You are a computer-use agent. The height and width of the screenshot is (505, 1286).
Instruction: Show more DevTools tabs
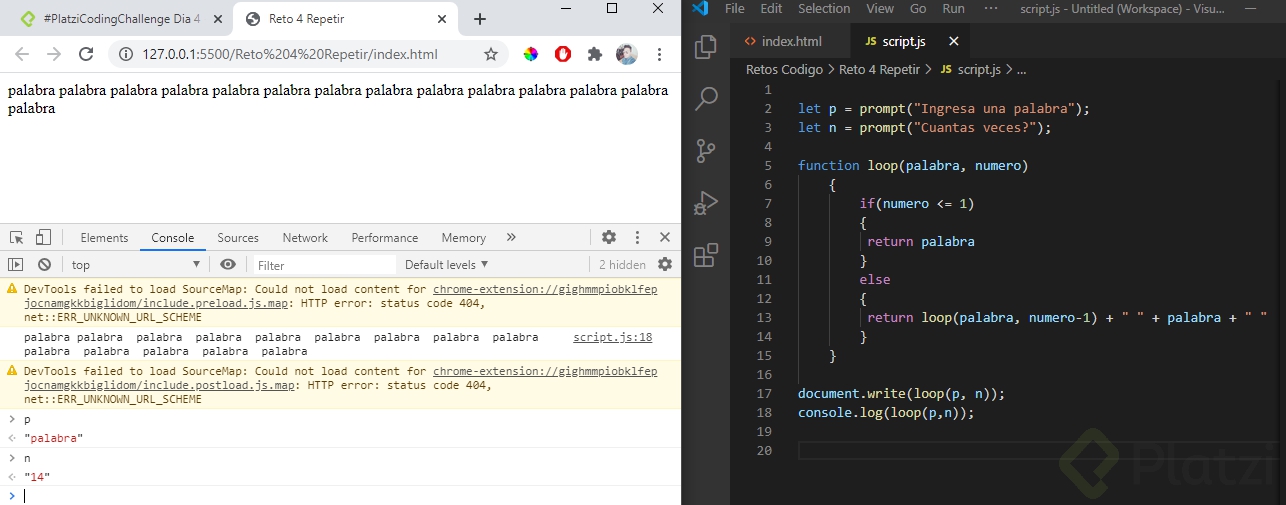tap(511, 238)
